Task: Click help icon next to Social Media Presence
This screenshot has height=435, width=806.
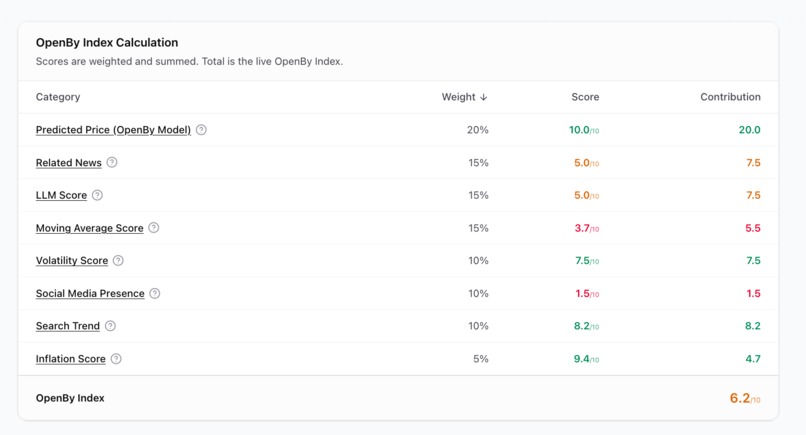Action: (155, 294)
